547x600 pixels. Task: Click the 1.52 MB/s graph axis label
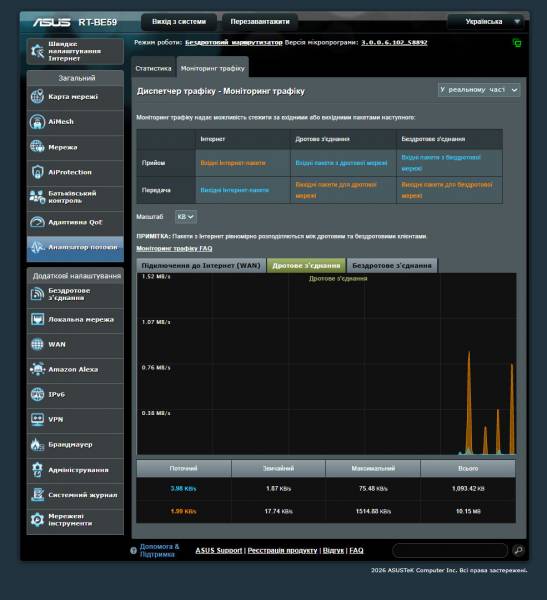156,276
